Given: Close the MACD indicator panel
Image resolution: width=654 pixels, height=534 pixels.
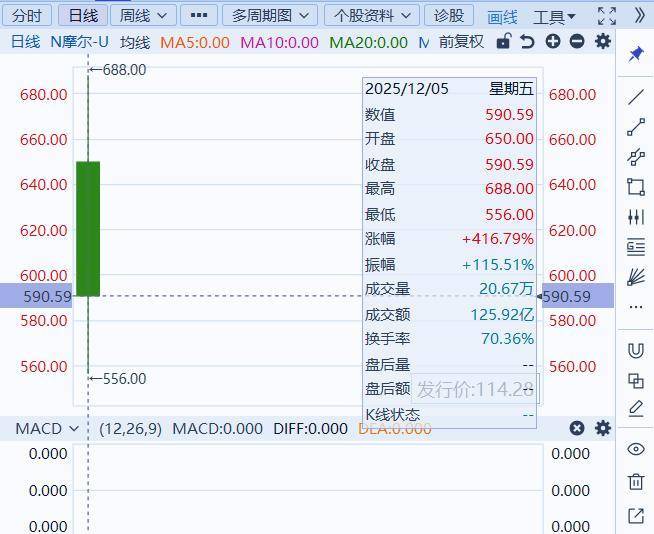Looking at the screenshot, I should (x=577, y=428).
